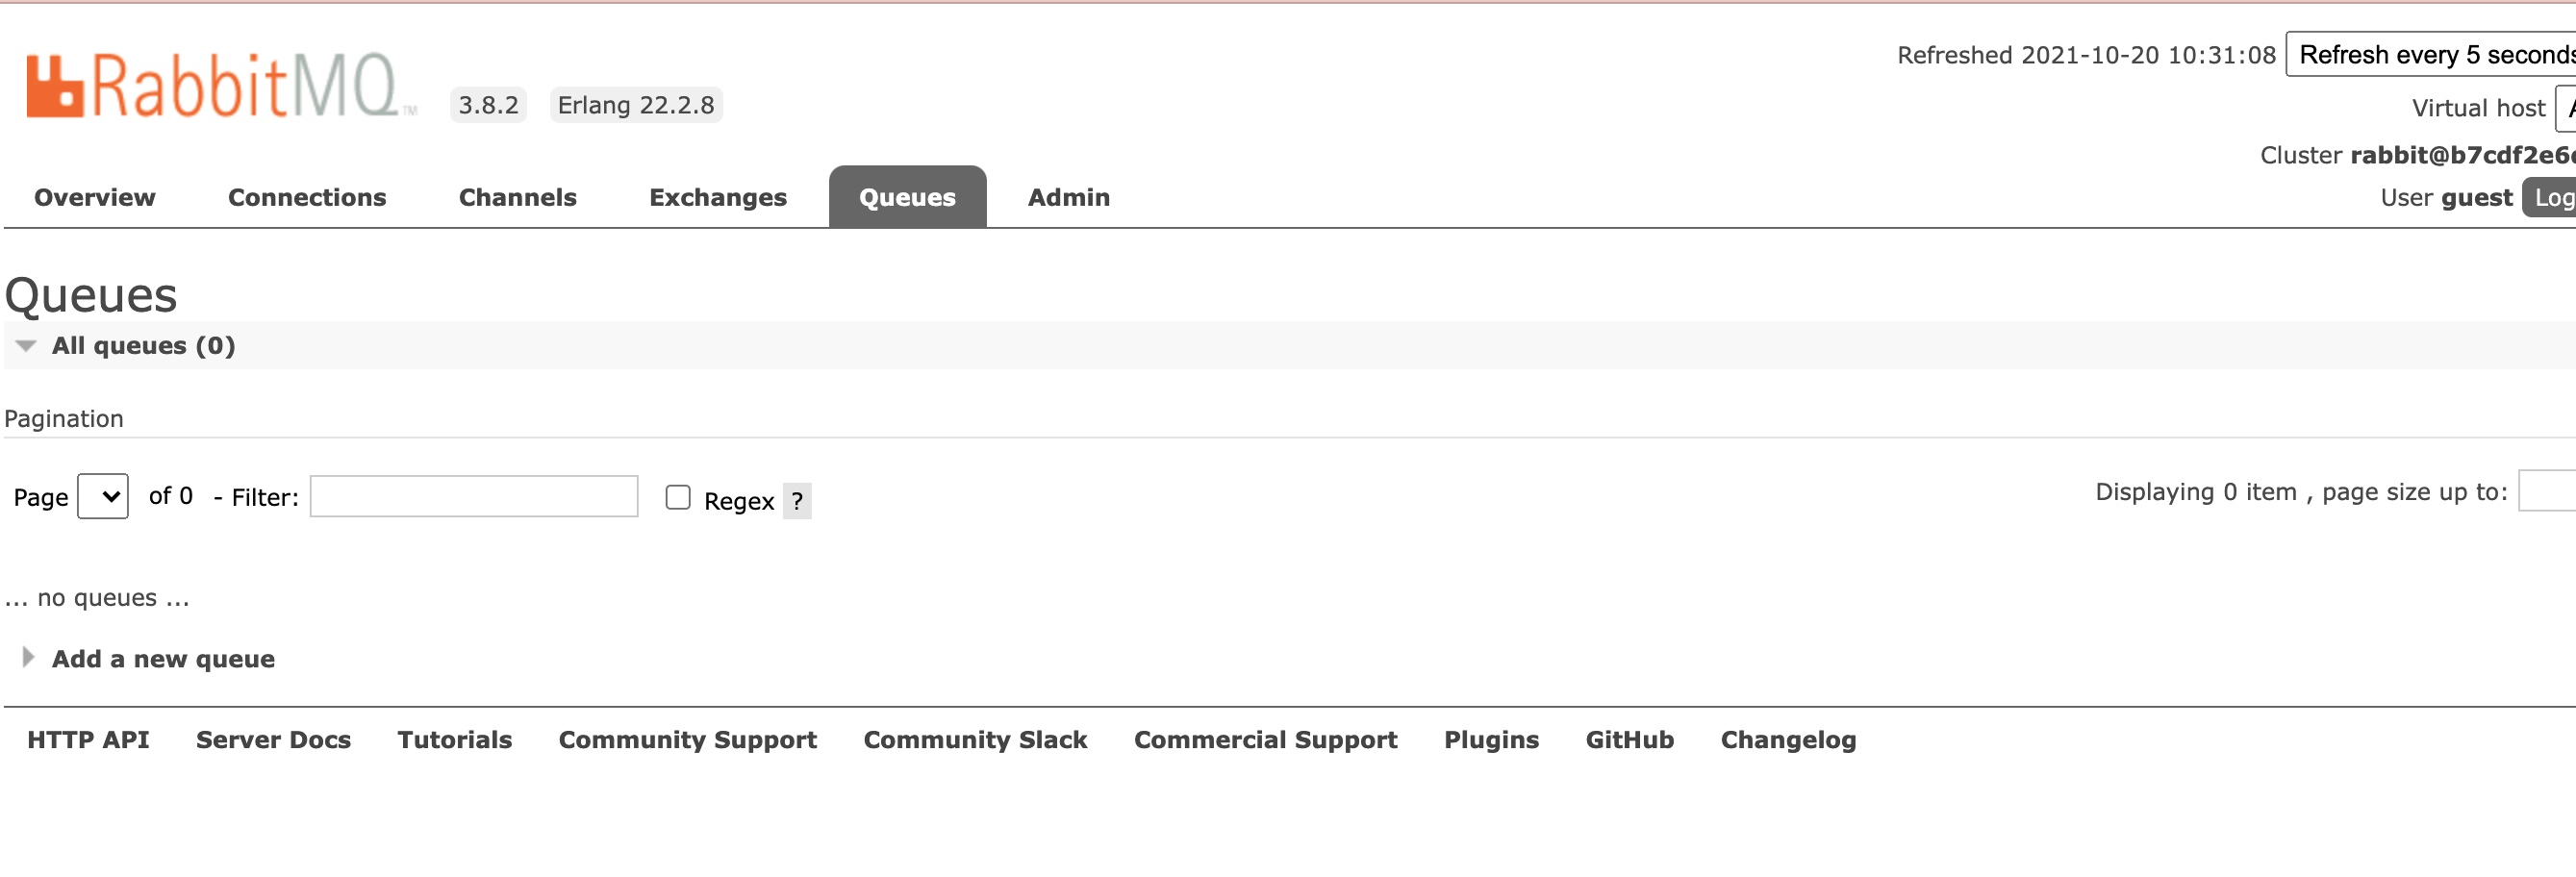This screenshot has width=2576, height=877.
Task: Switch to the Connections tab
Action: 307,198
